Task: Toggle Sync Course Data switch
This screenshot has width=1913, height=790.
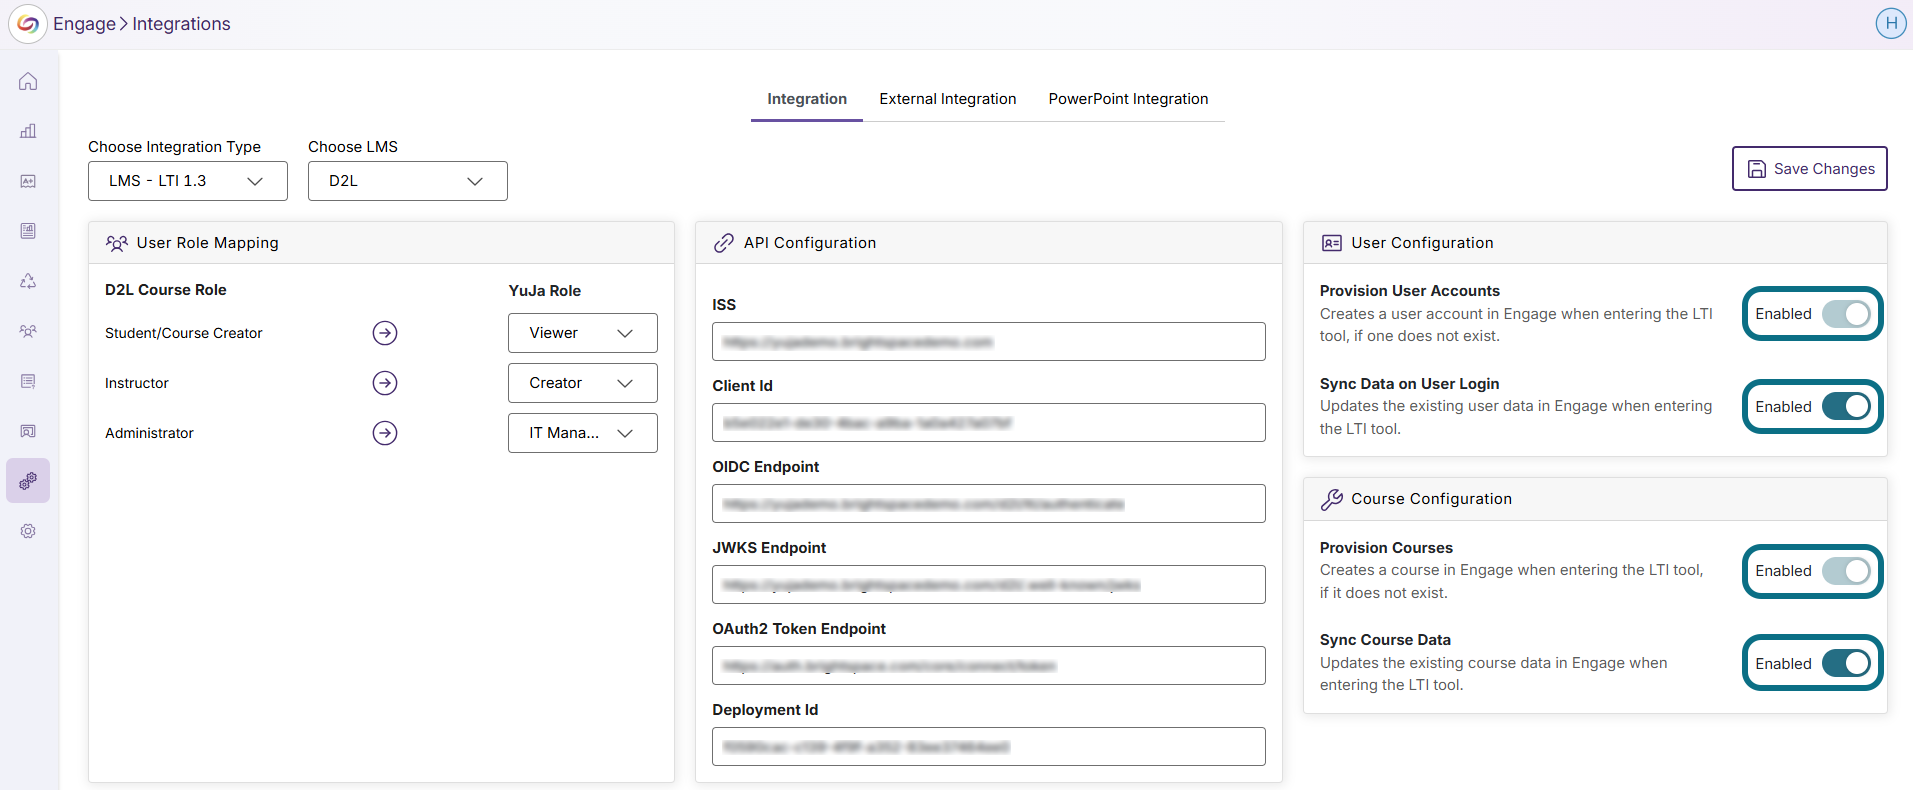Action: click(x=1846, y=664)
